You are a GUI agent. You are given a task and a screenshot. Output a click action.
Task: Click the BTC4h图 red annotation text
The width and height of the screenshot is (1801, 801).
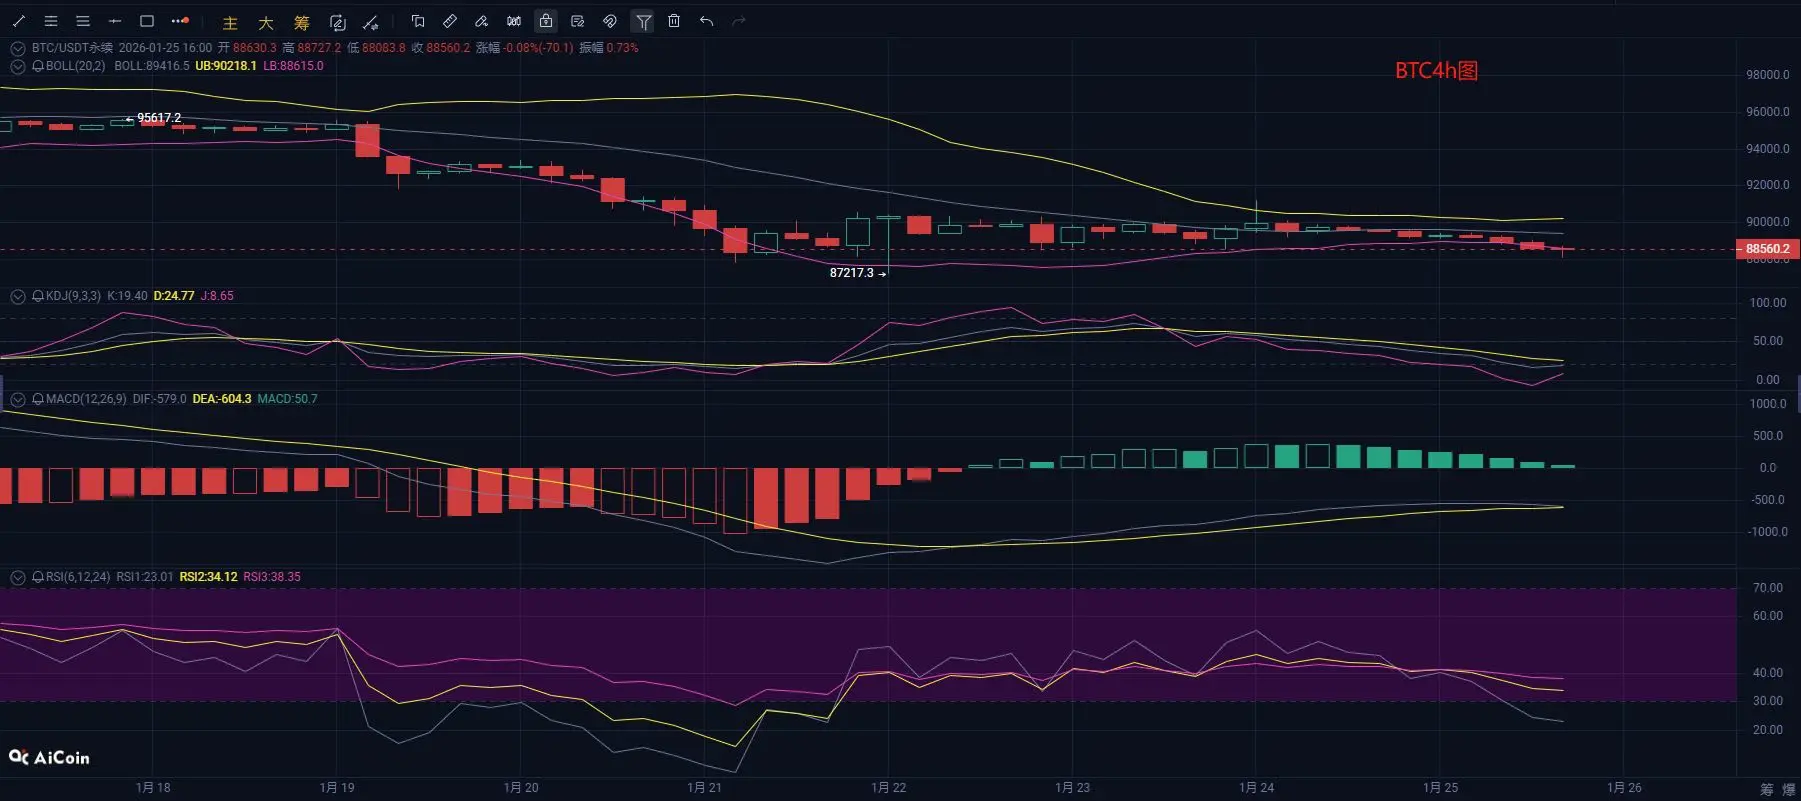(1436, 71)
